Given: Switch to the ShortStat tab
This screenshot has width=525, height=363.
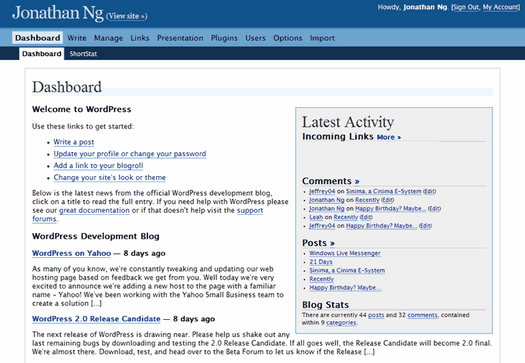Looking at the screenshot, I should point(83,54).
